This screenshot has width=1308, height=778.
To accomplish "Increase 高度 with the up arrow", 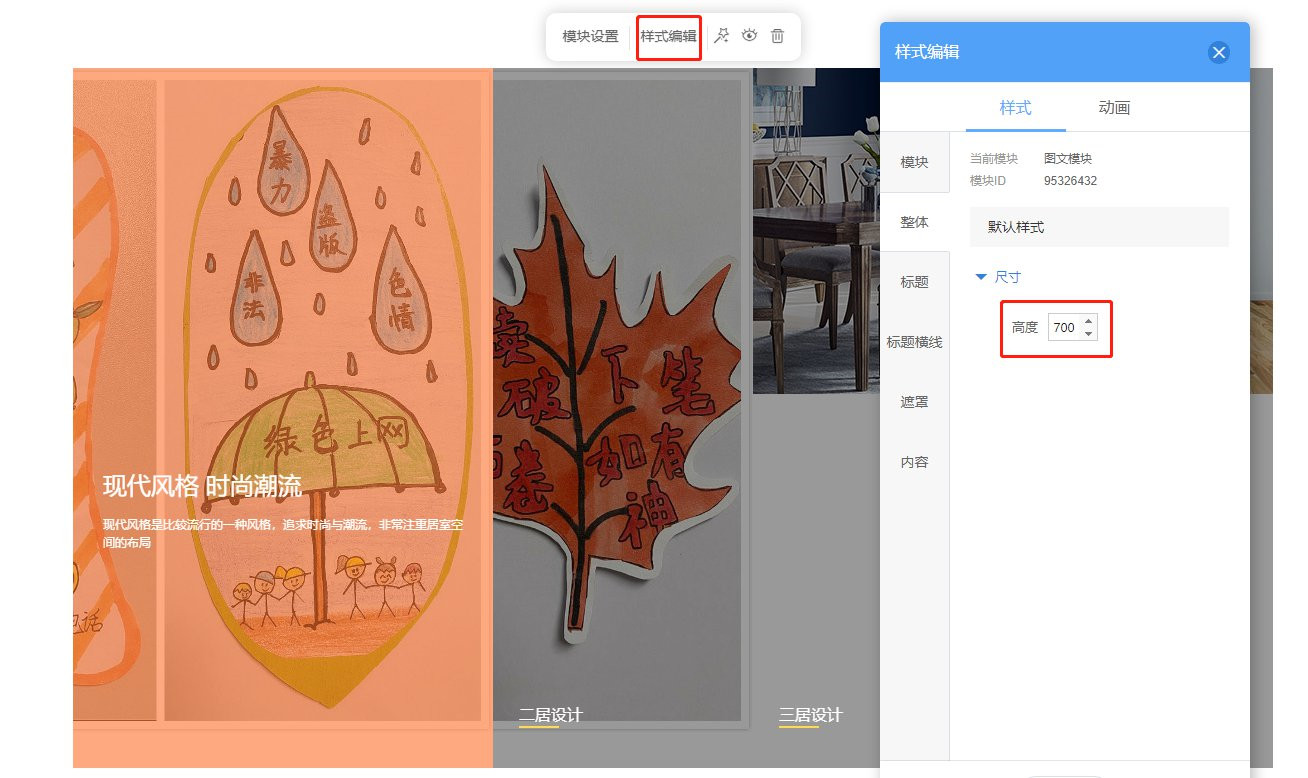I will [1088, 321].
